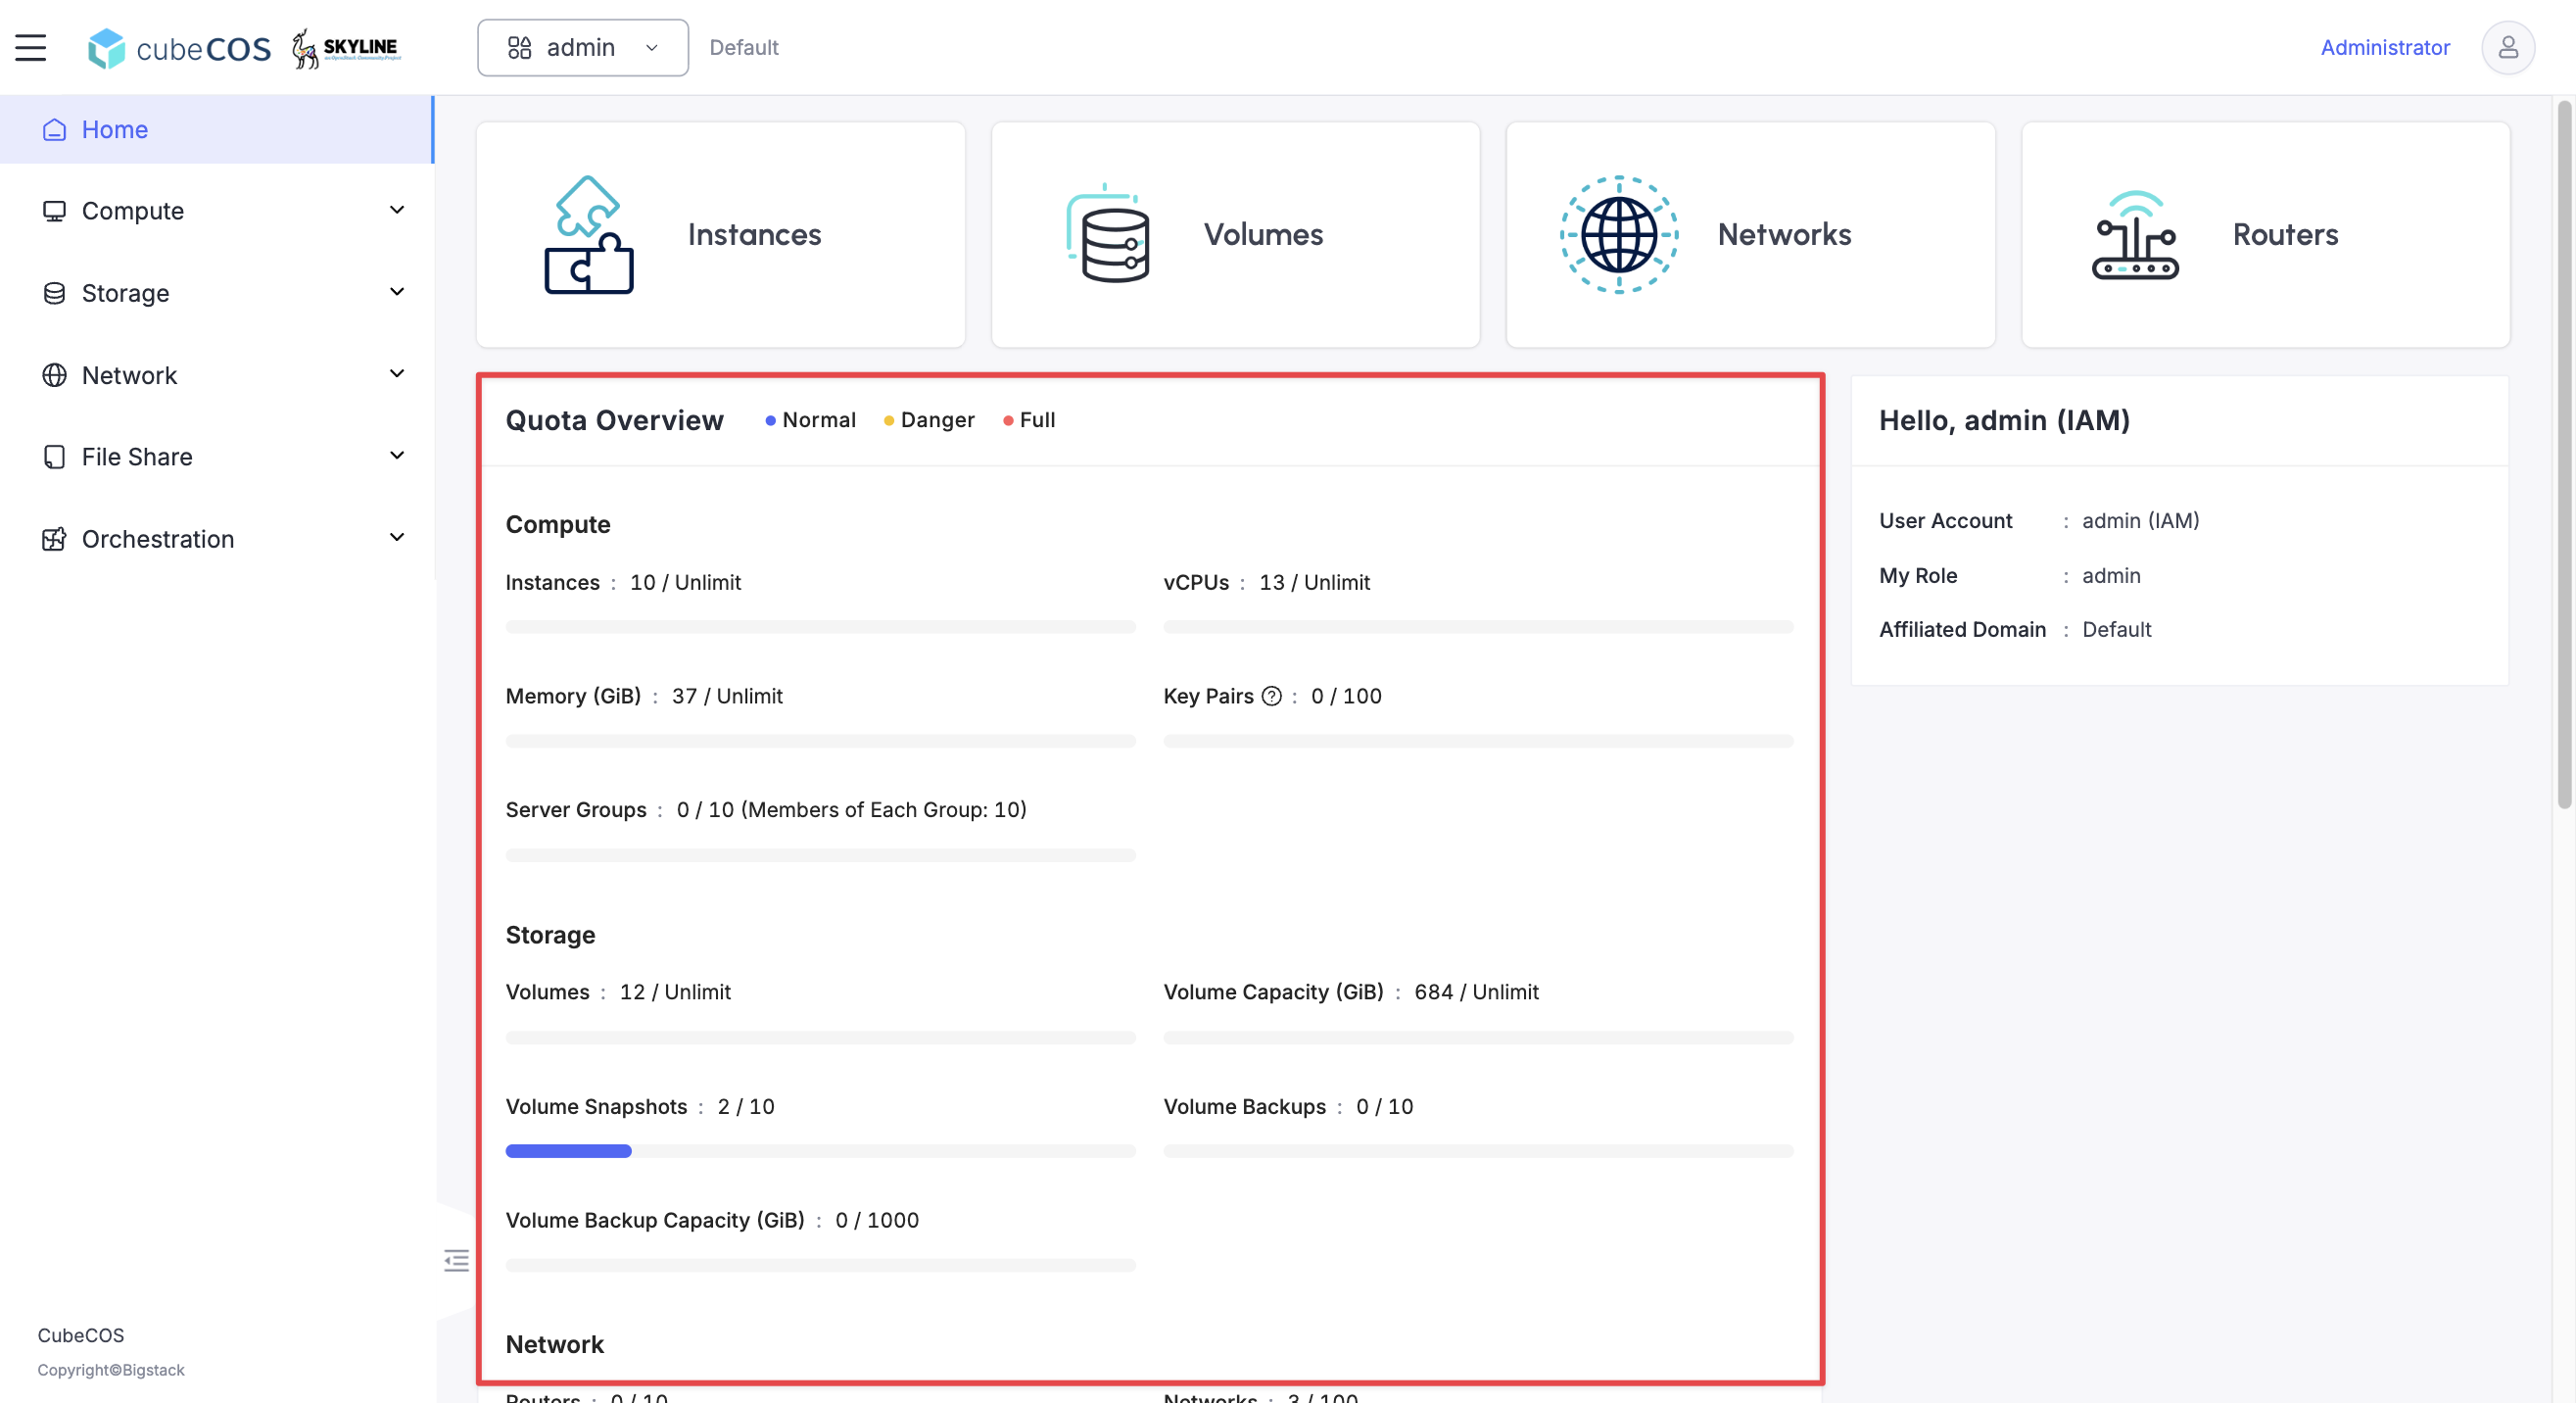
Task: Open the Instances card
Action: click(x=721, y=235)
